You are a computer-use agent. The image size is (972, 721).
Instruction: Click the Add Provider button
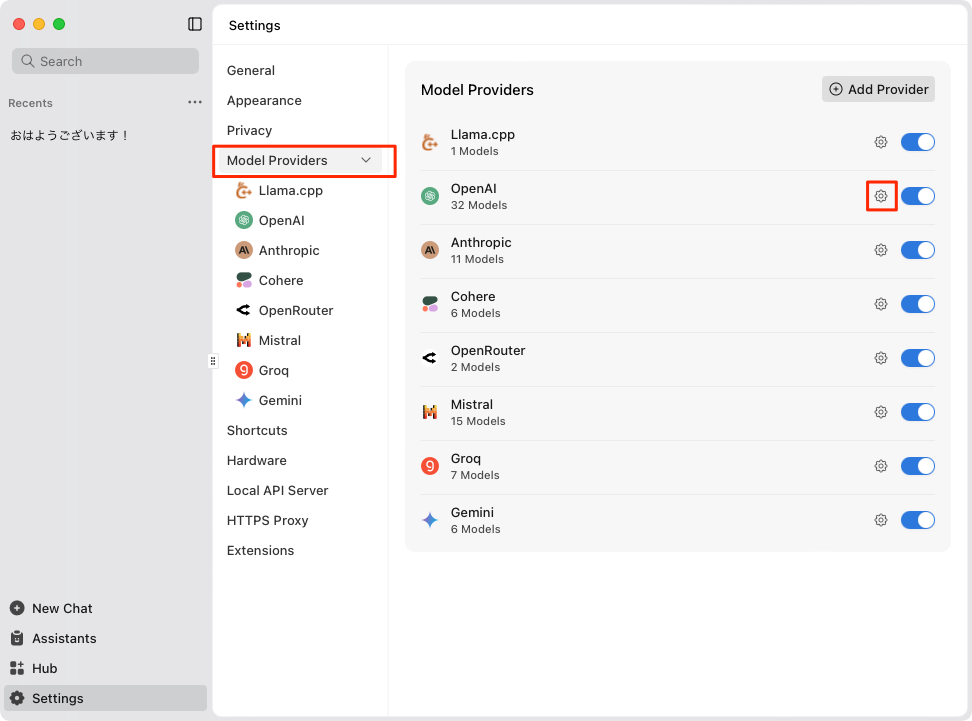point(878,89)
